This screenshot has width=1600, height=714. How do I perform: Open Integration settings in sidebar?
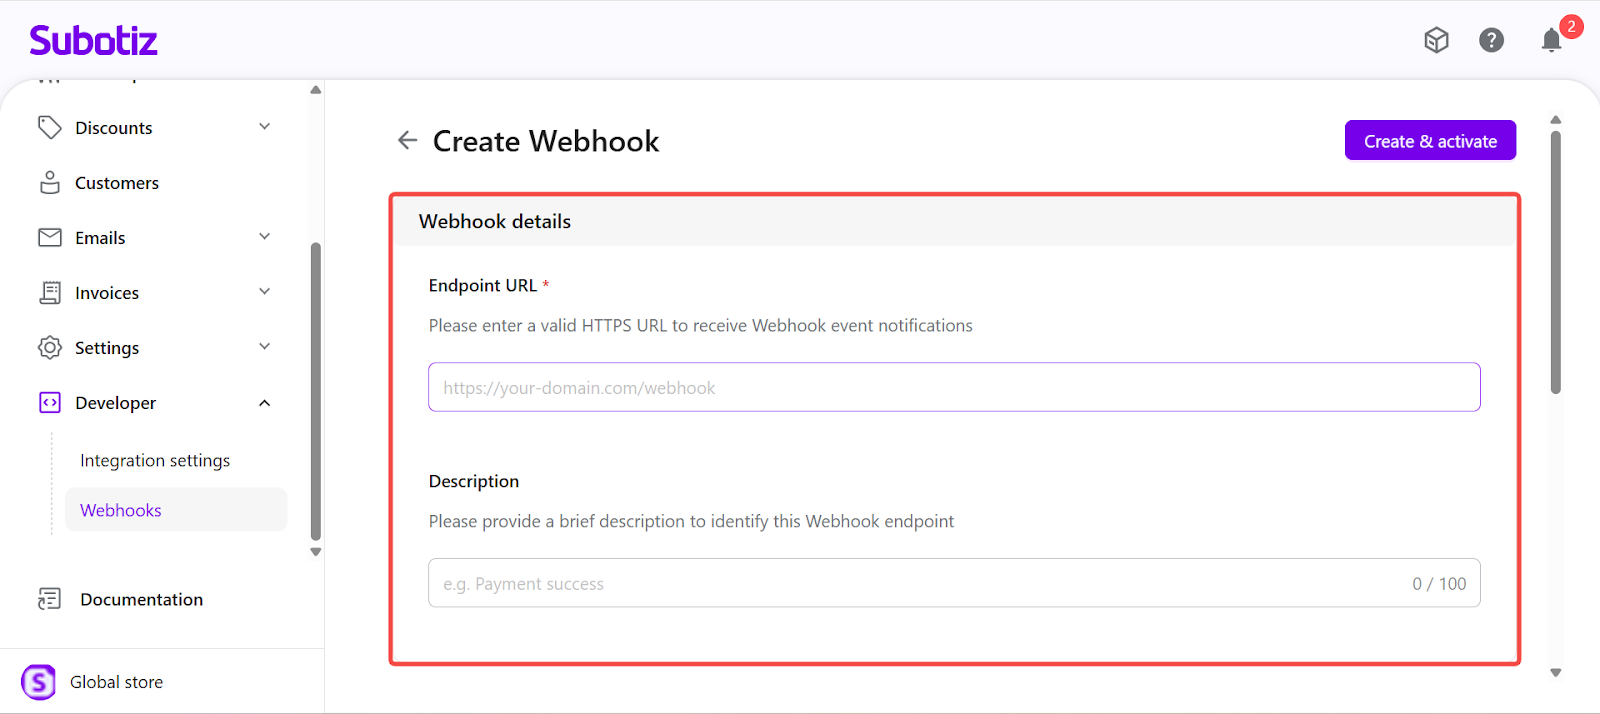(155, 460)
